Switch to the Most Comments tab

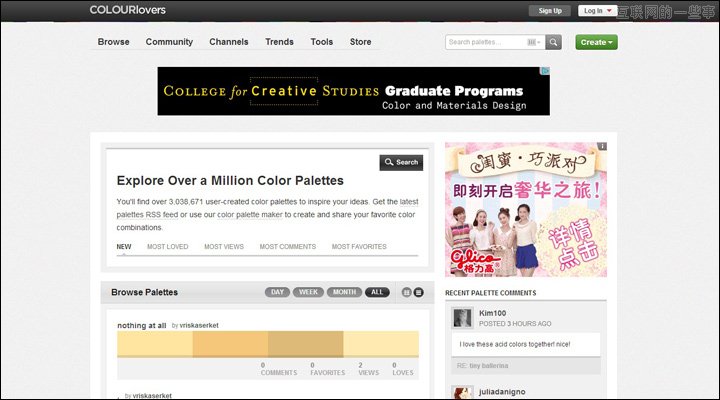(288, 246)
